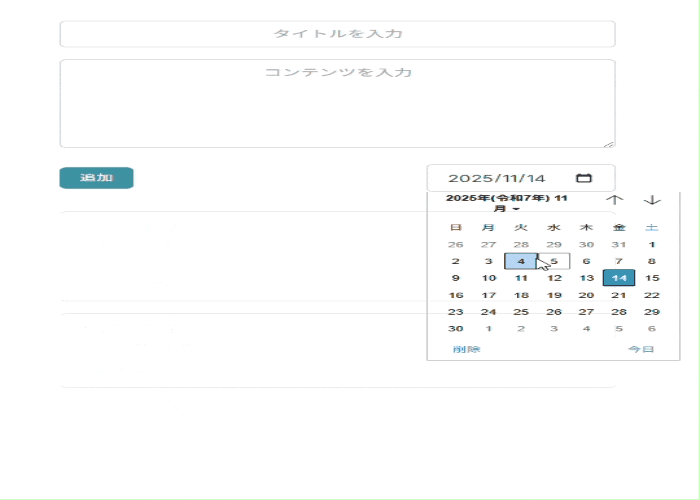700x500 pixels.
Task: Click the 今日 link in calendar
Action: coord(641,349)
